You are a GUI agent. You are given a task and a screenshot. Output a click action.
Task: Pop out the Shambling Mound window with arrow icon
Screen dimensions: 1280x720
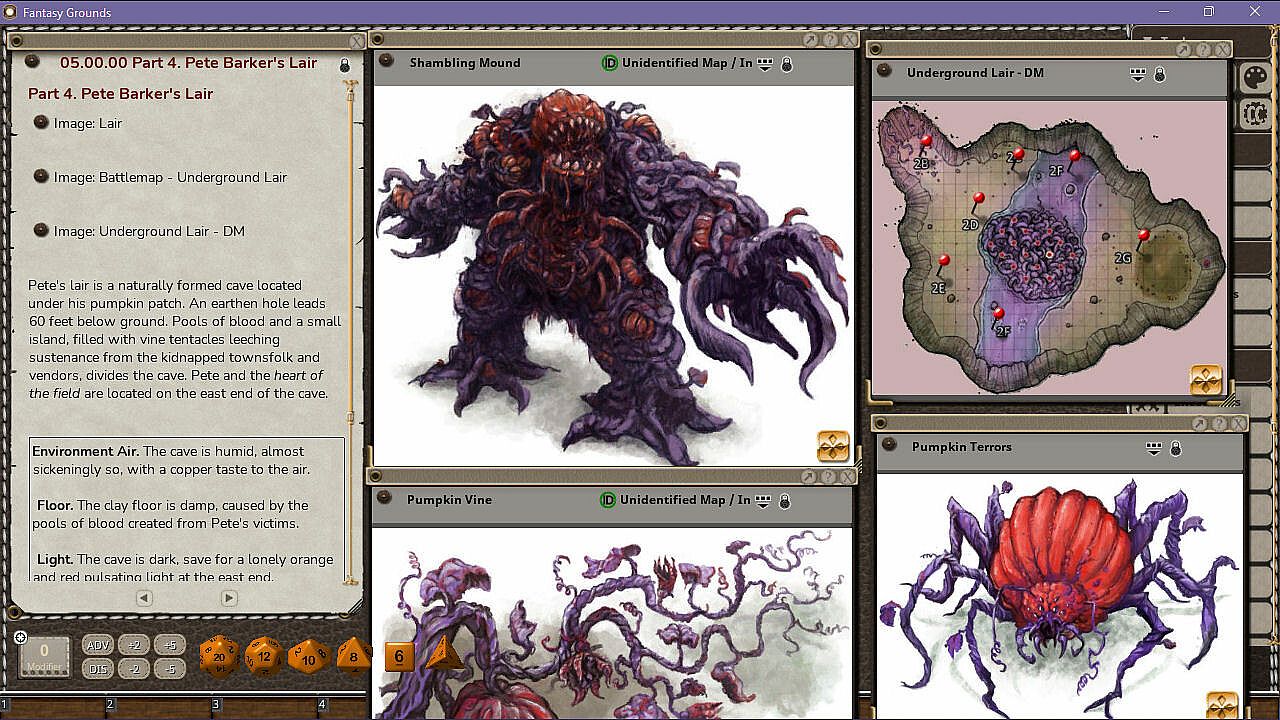(x=810, y=40)
